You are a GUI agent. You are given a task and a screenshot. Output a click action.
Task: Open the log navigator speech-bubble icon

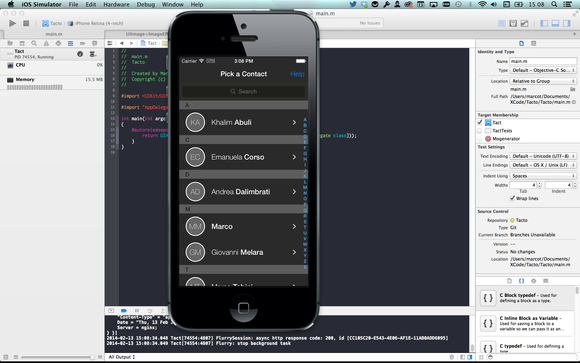pyautogui.click(x=94, y=43)
